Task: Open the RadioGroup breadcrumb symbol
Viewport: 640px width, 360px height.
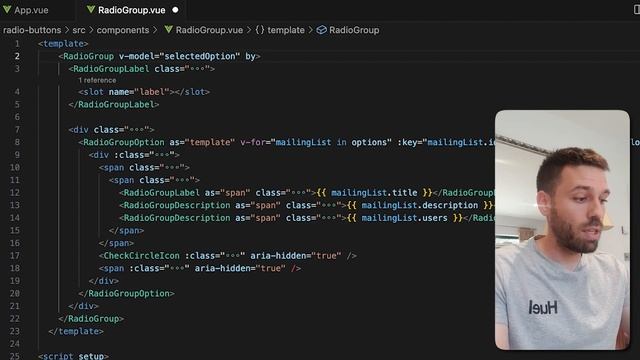Action: coord(354,30)
